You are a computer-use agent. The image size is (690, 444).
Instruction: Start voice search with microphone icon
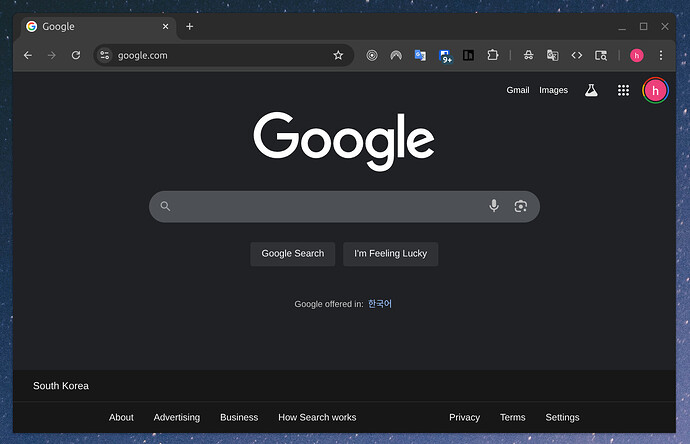point(494,206)
